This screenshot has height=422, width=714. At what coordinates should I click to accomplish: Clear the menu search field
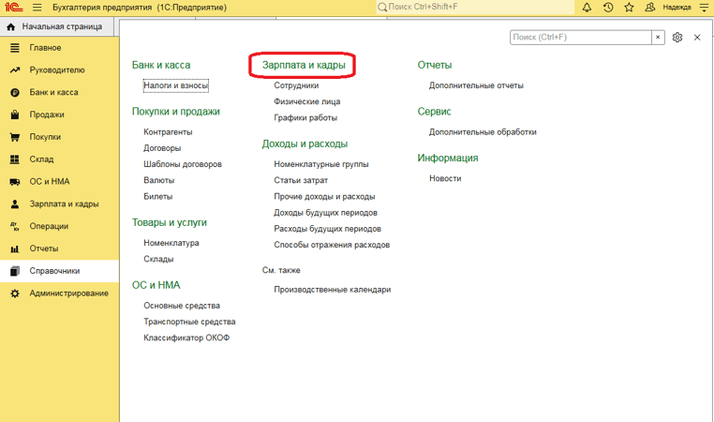pyautogui.click(x=658, y=37)
